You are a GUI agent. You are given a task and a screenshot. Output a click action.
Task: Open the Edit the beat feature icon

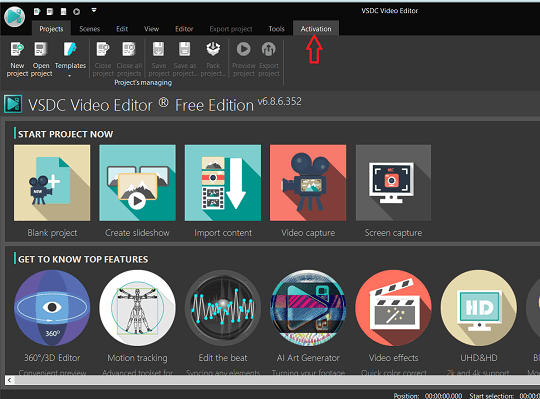coord(223,308)
